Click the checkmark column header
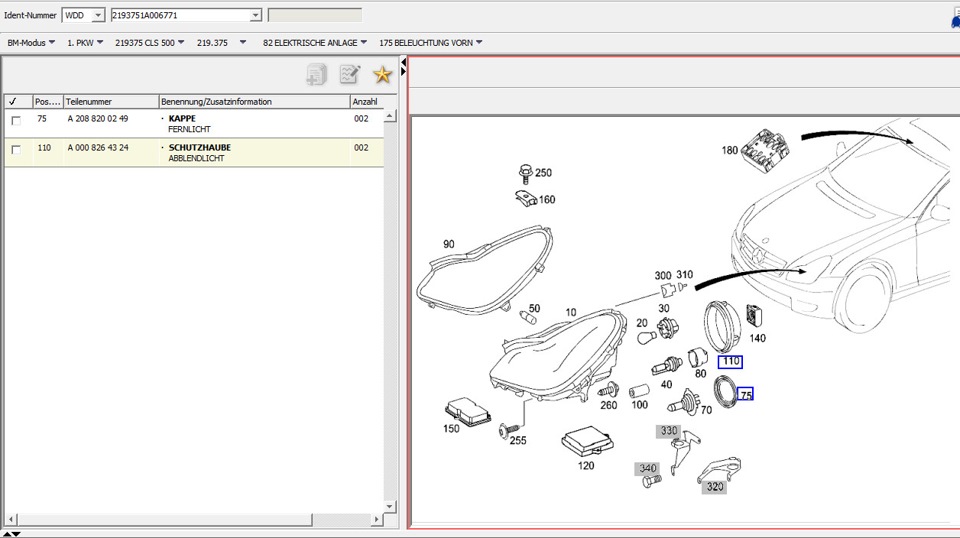960x538 pixels. click(x=13, y=102)
